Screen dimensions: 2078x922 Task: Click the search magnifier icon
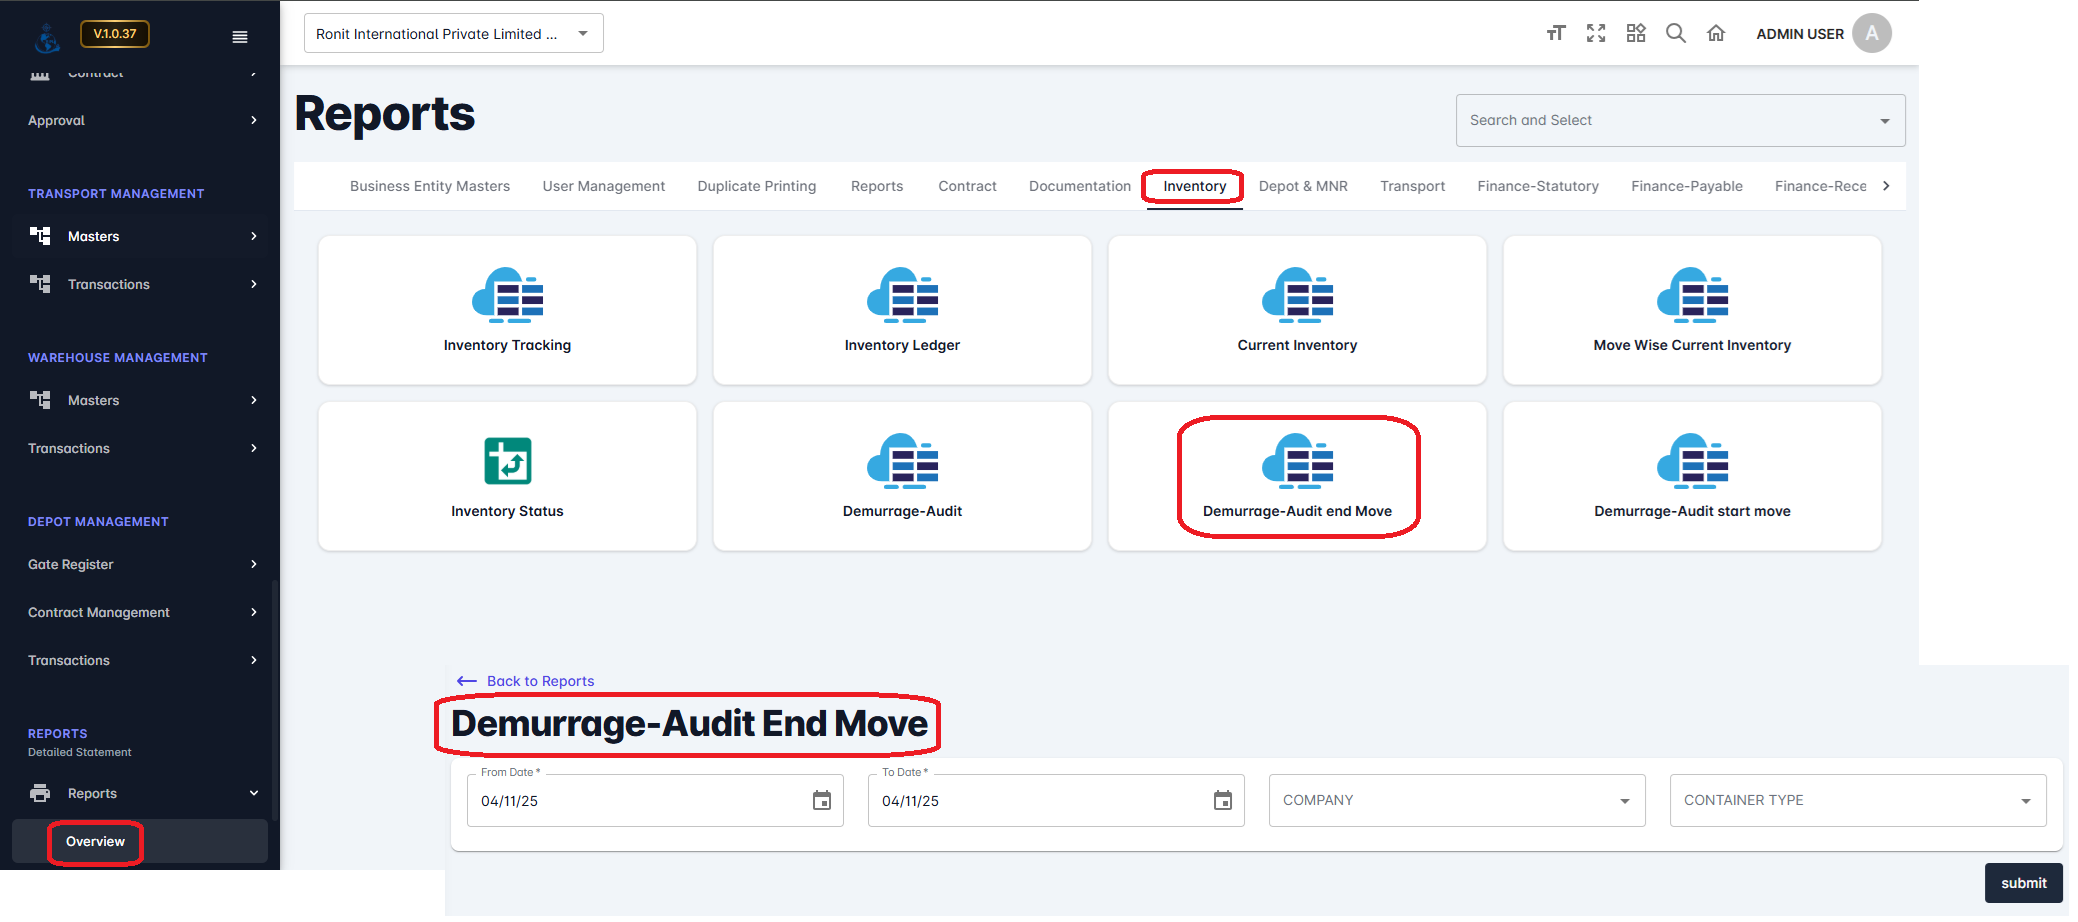(1676, 34)
